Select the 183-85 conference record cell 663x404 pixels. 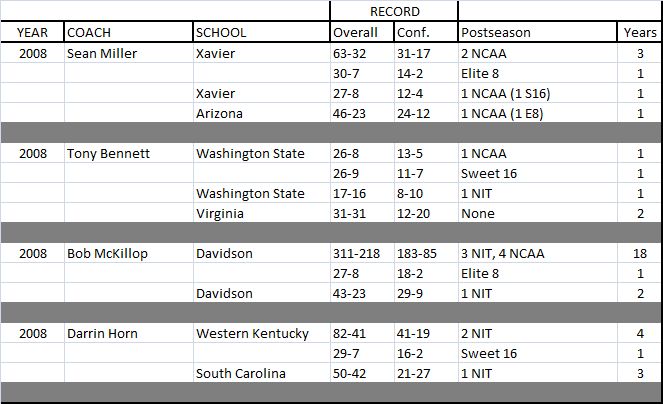coord(426,253)
